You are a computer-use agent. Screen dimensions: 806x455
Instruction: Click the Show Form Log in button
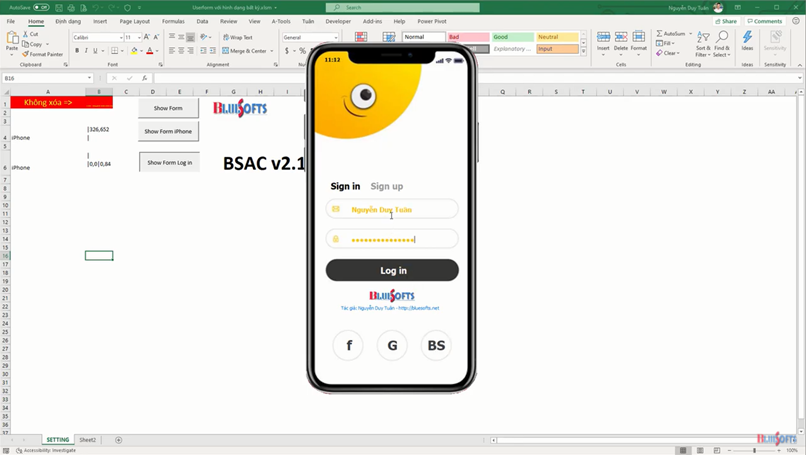point(170,162)
